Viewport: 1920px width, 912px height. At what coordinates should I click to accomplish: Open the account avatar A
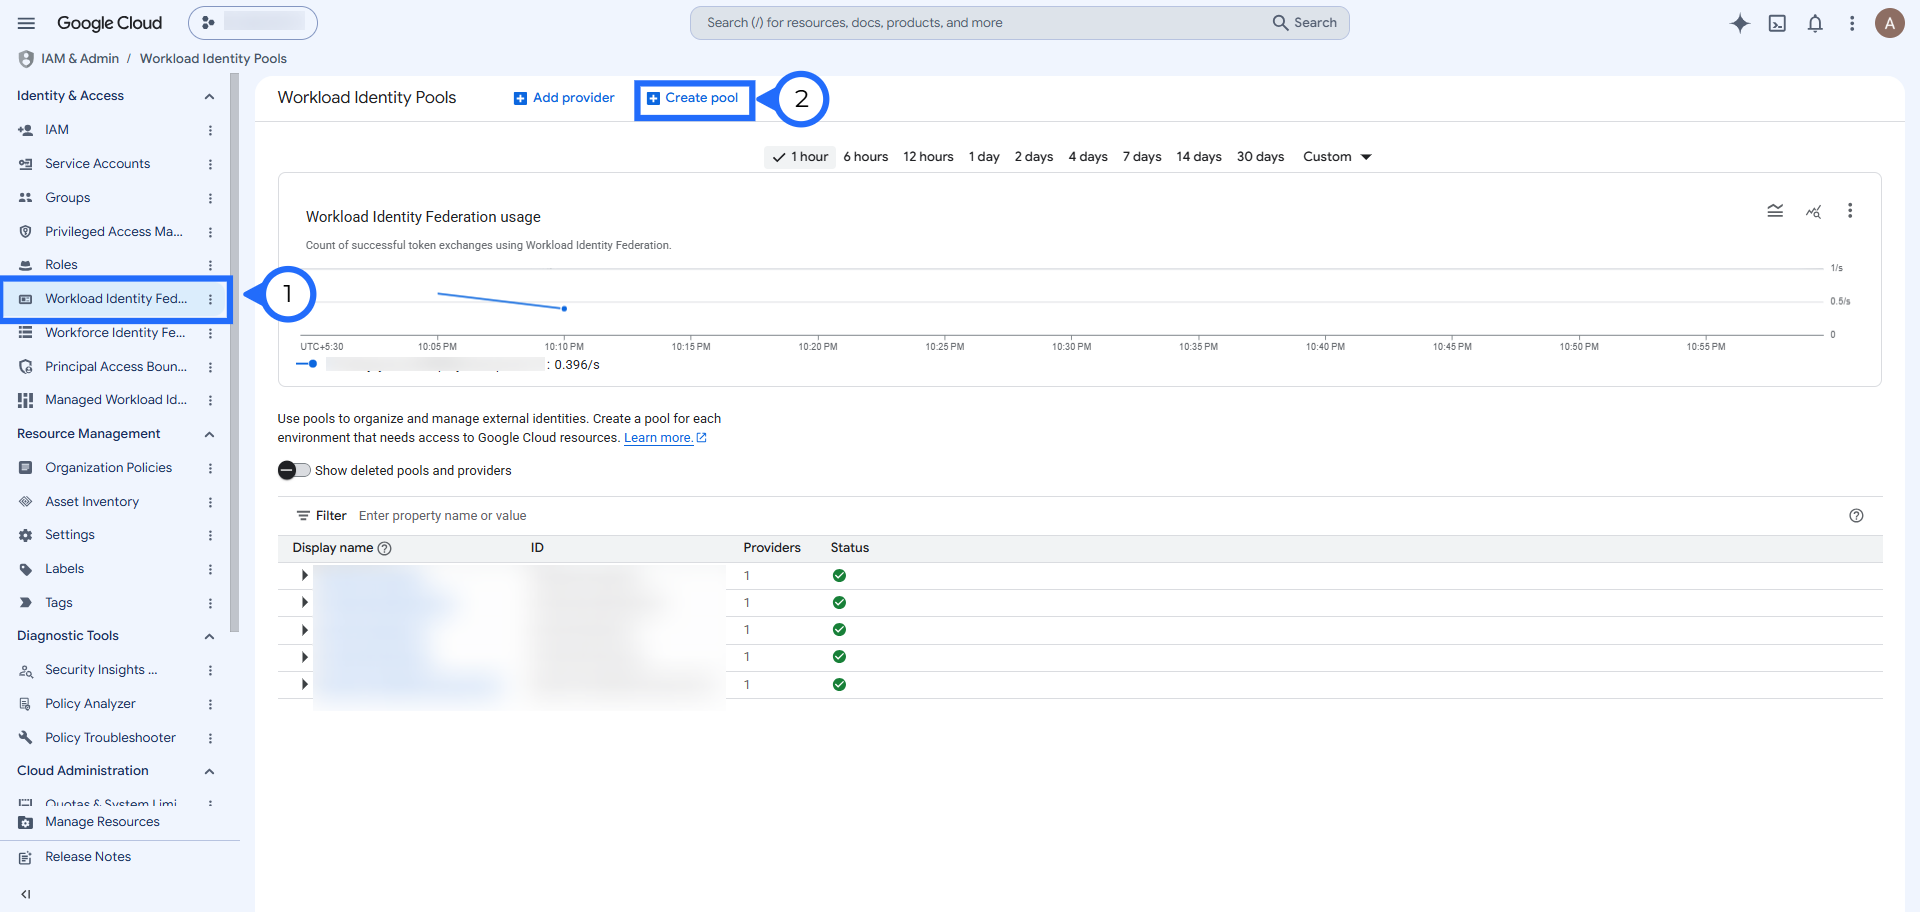tap(1889, 23)
